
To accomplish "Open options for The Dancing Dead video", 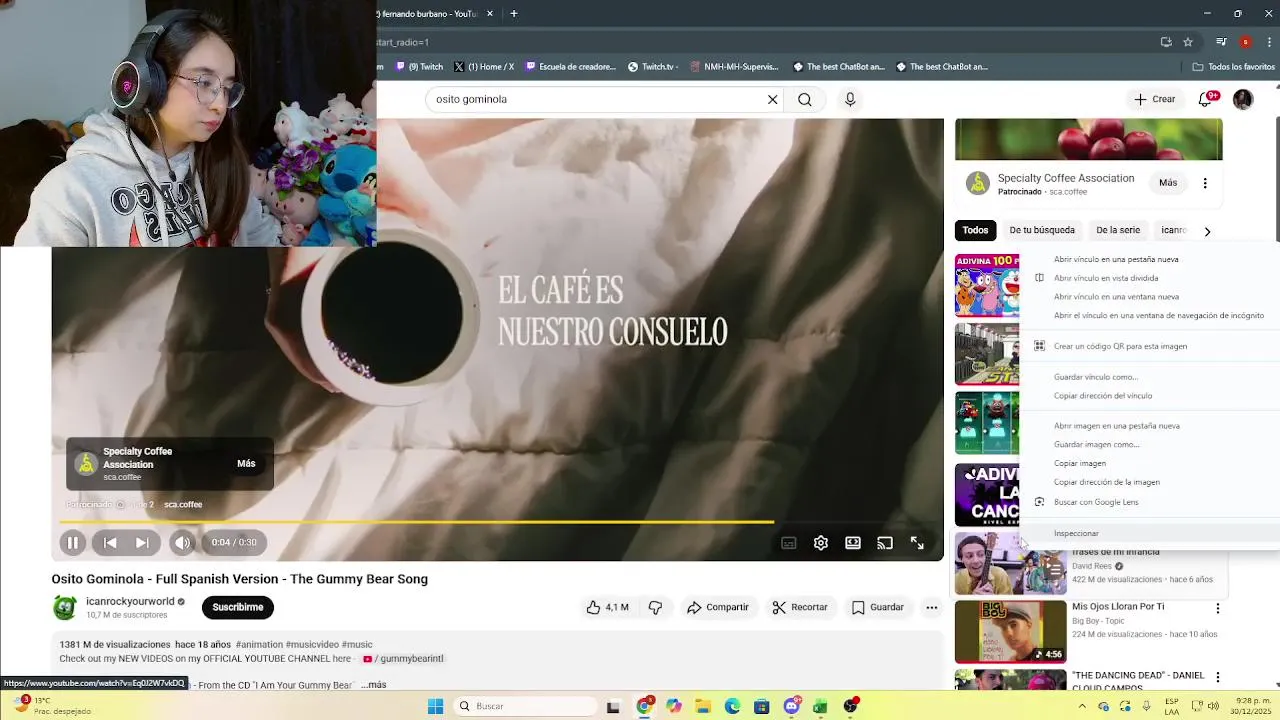I will [x=1217, y=678].
